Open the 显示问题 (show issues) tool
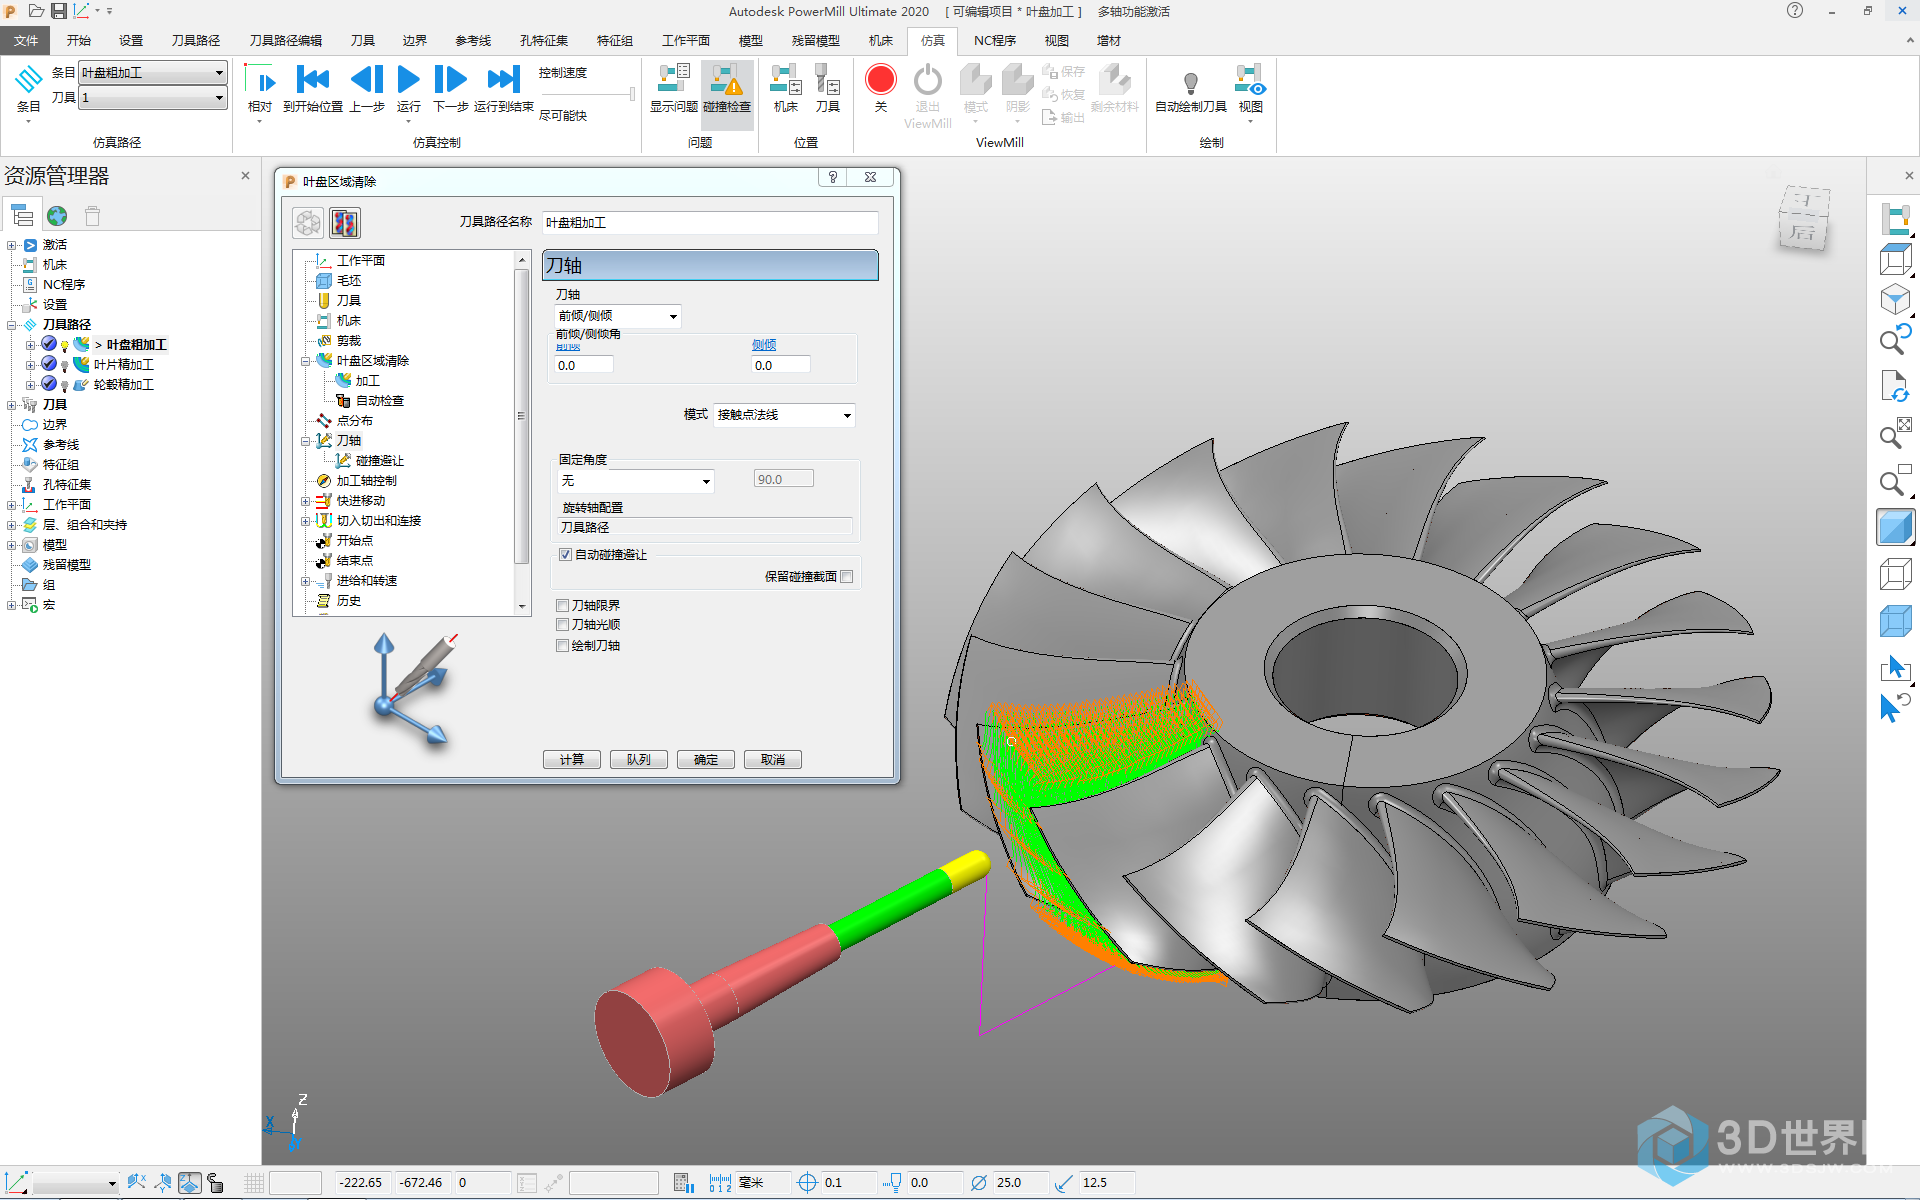1920x1200 pixels. [x=673, y=80]
